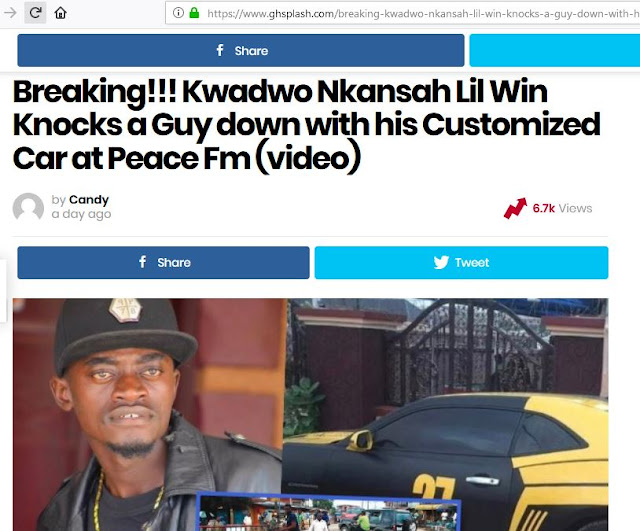640x531 pixels.
Task: Open the article headline link
Action: pos(307,125)
